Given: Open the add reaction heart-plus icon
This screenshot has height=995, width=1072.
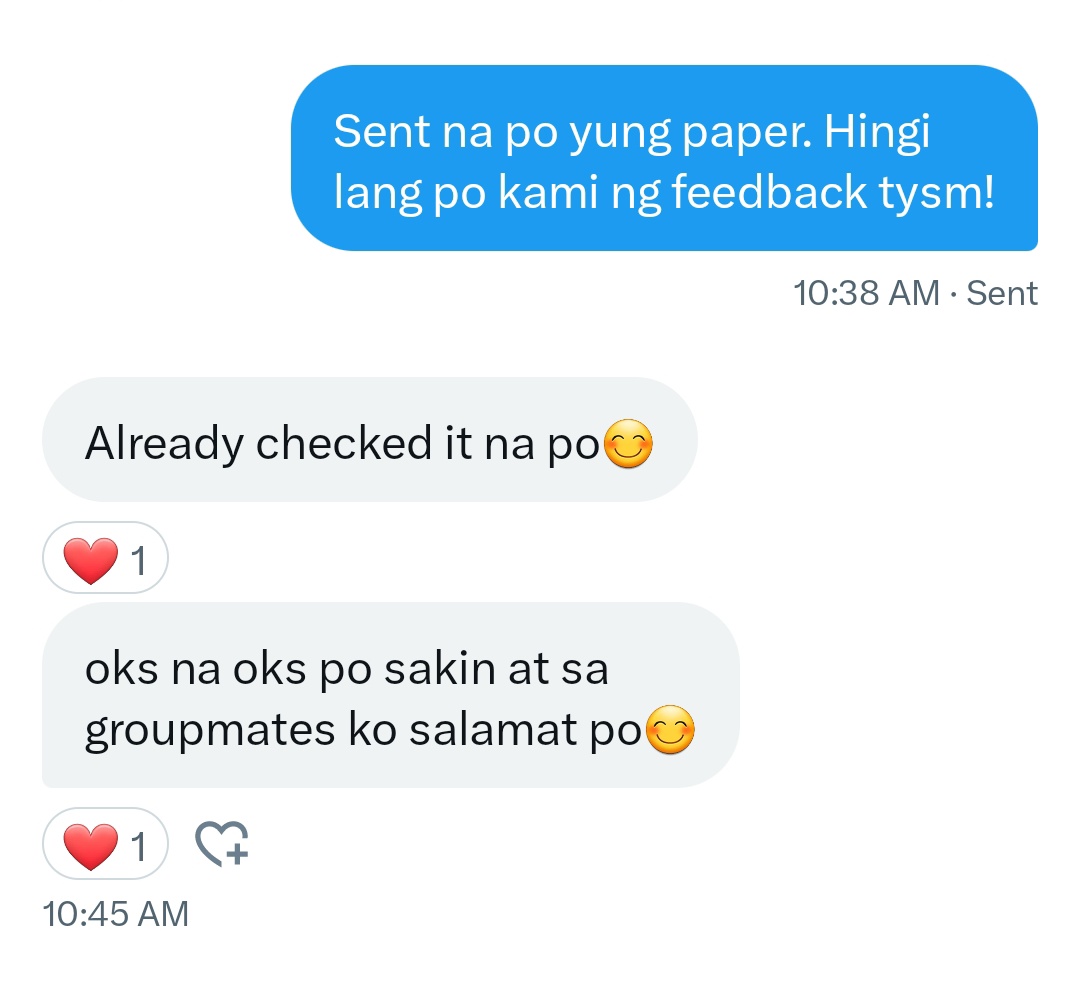Looking at the screenshot, I should pos(222,843).
